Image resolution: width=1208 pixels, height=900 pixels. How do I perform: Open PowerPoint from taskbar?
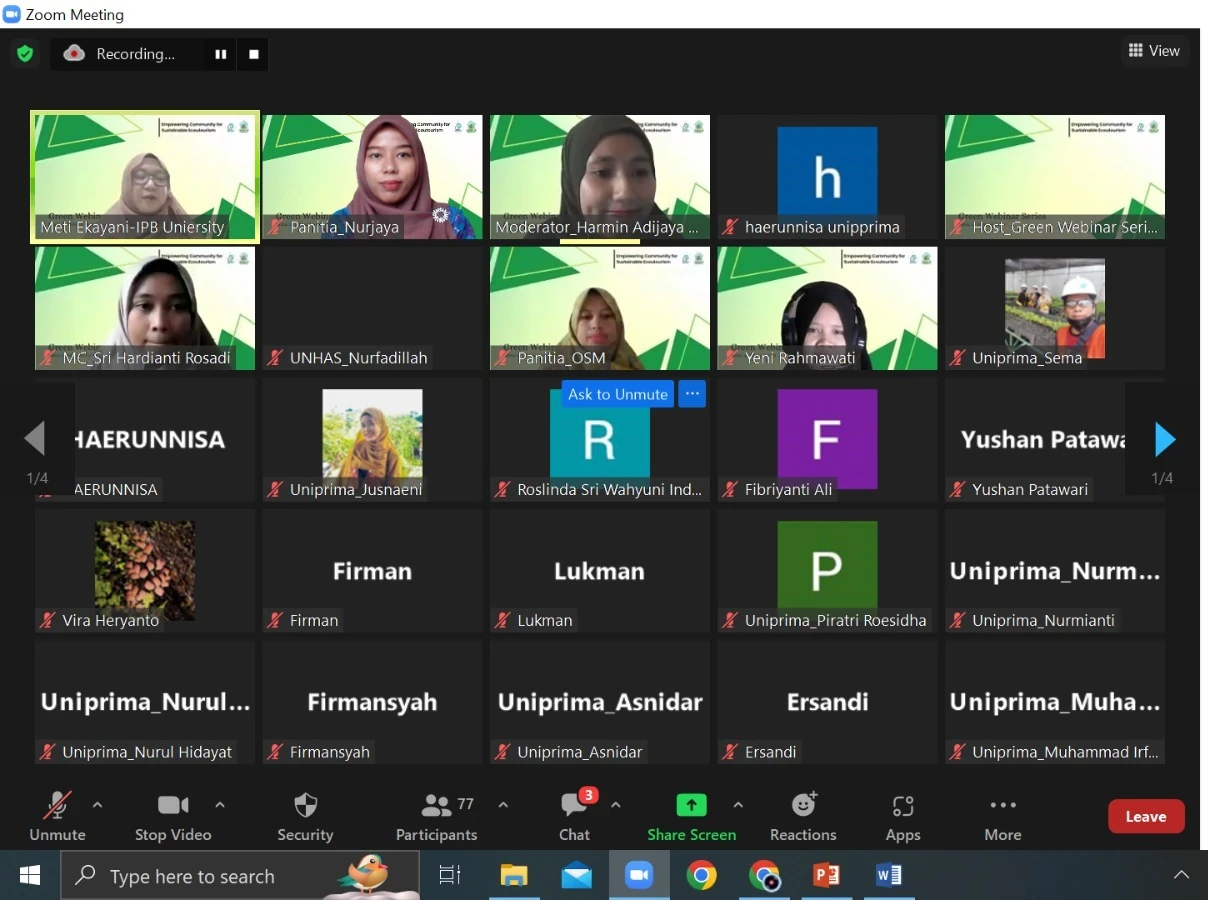(826, 876)
